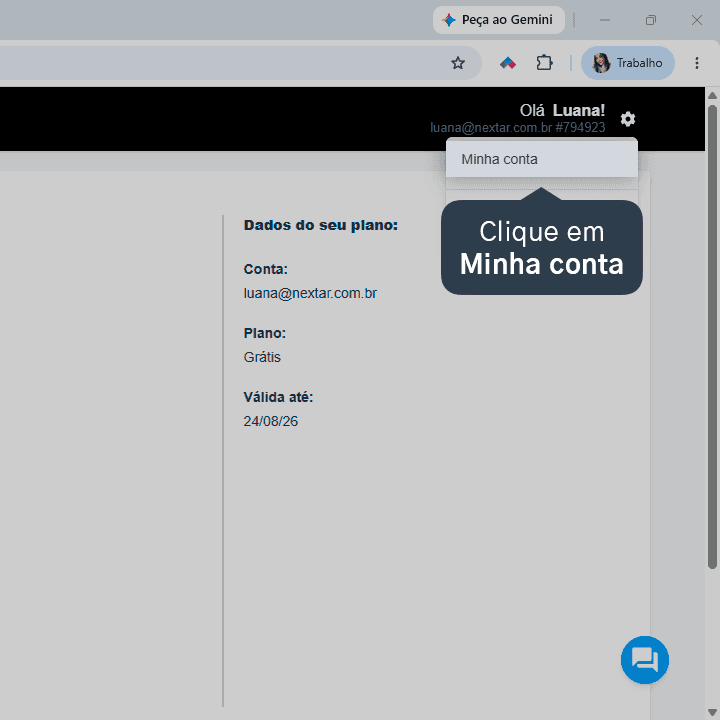Image resolution: width=720 pixels, height=720 pixels.
Task: Open the browser extensions puzzle icon
Action: pos(544,63)
